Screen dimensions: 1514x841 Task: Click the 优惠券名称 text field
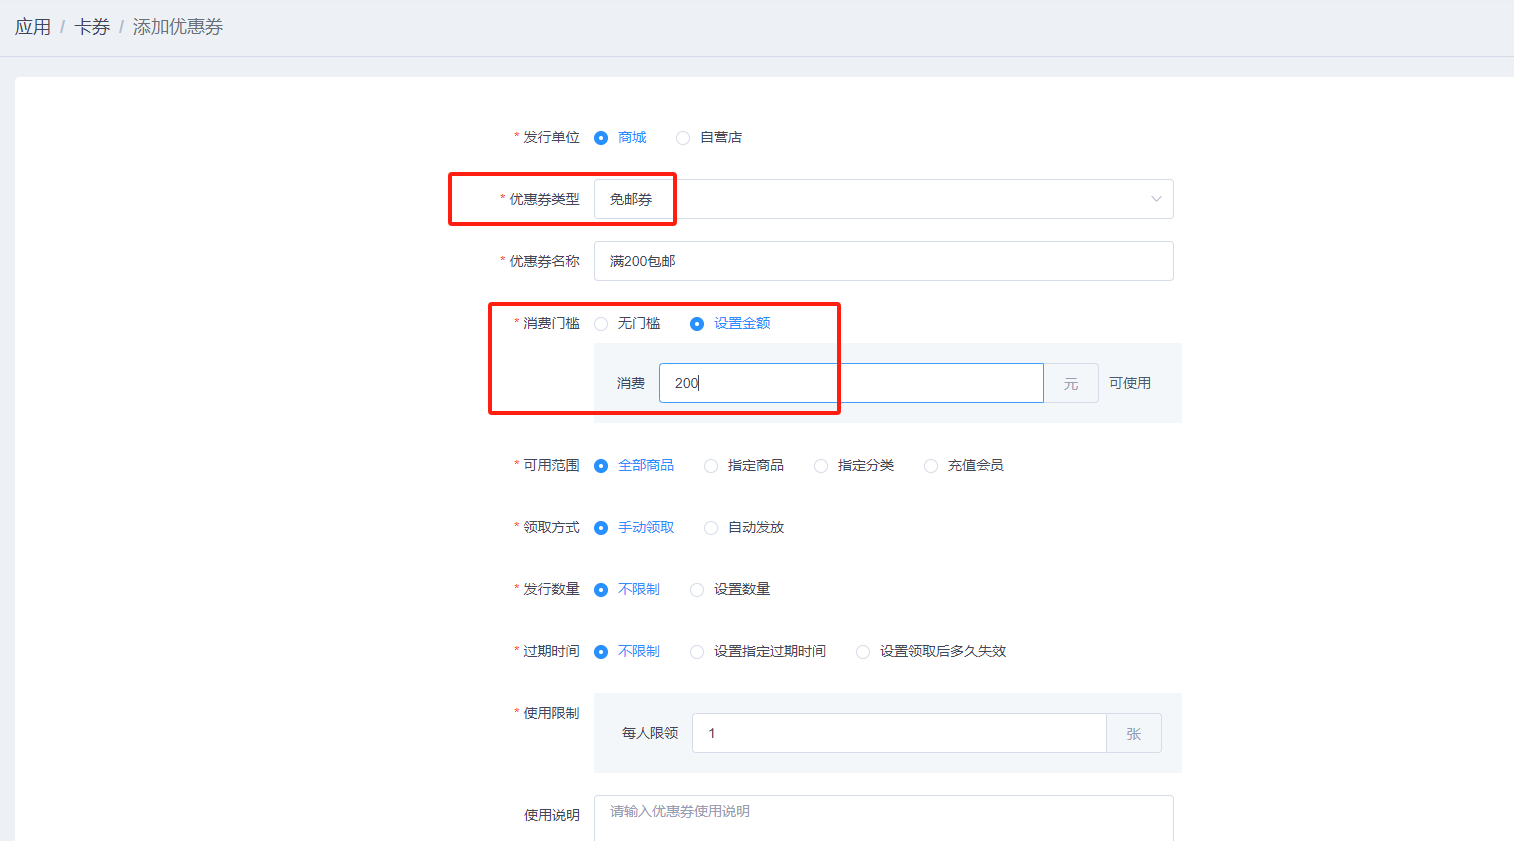click(882, 261)
